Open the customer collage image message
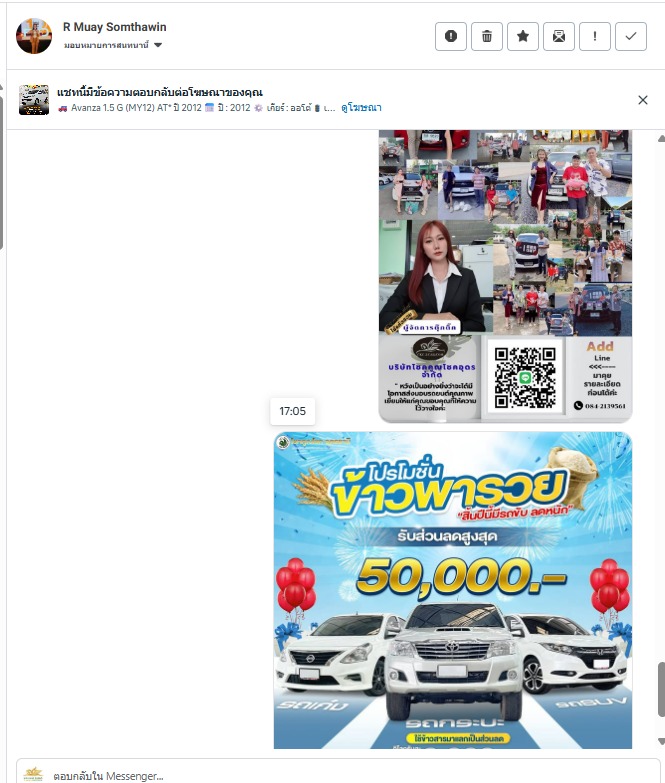 coord(505,276)
